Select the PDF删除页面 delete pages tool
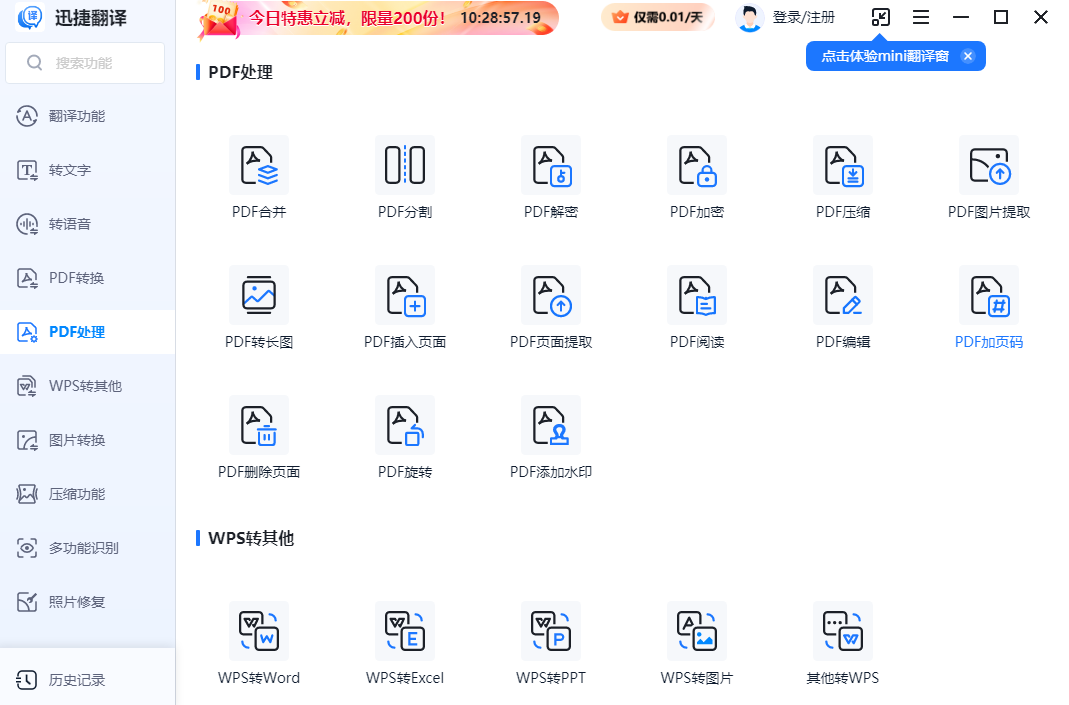Viewport: 1069px width, 705px height. tap(259, 426)
